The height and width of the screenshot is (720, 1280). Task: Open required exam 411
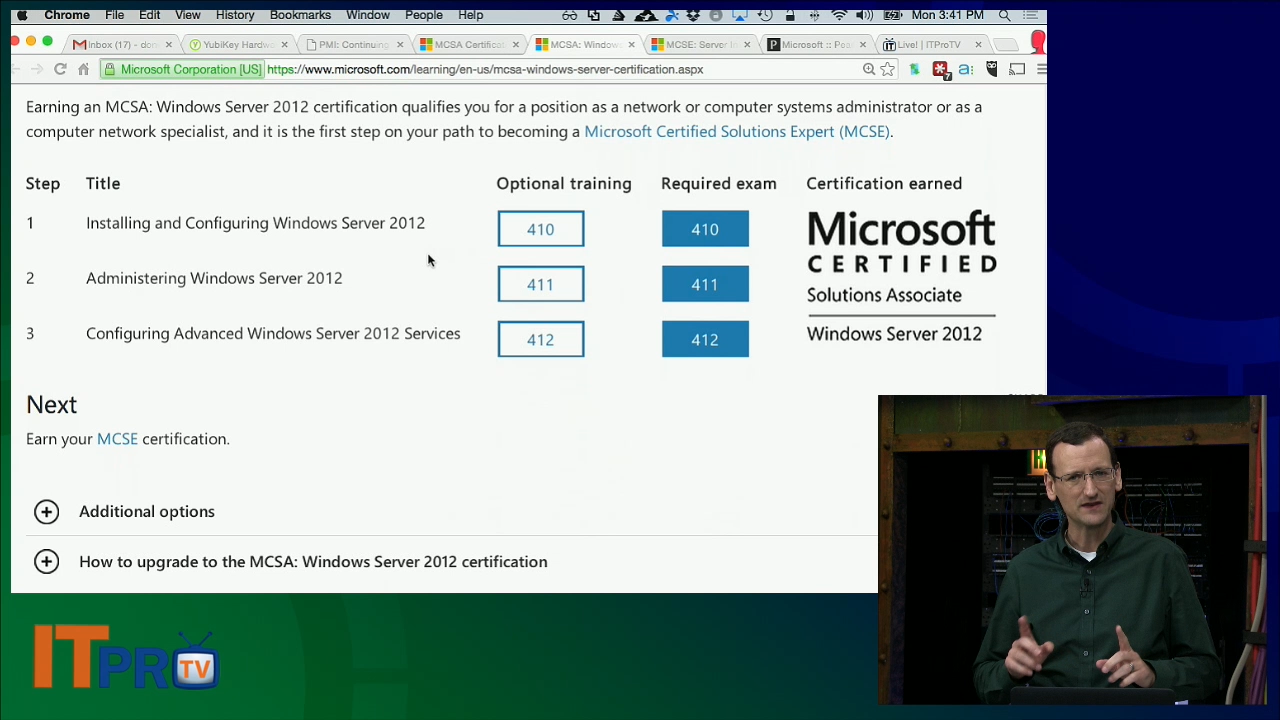[x=705, y=284]
